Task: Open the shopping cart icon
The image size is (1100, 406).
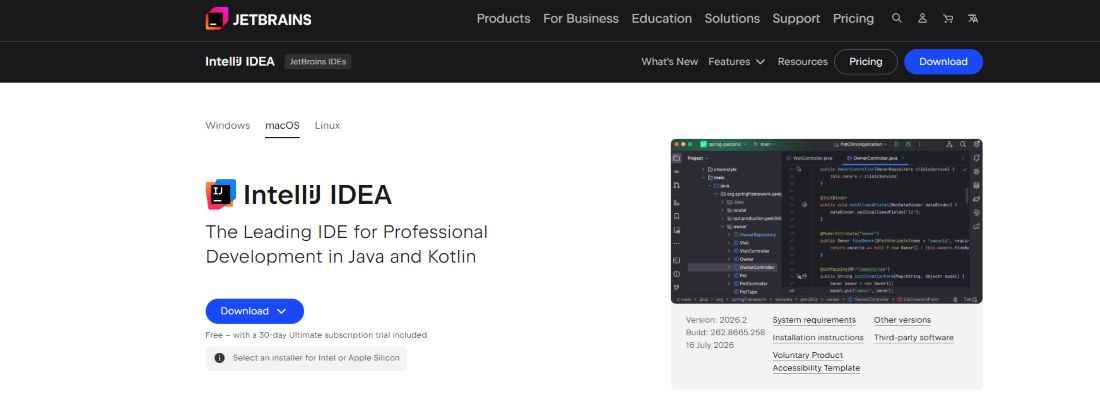Action: tap(948, 19)
